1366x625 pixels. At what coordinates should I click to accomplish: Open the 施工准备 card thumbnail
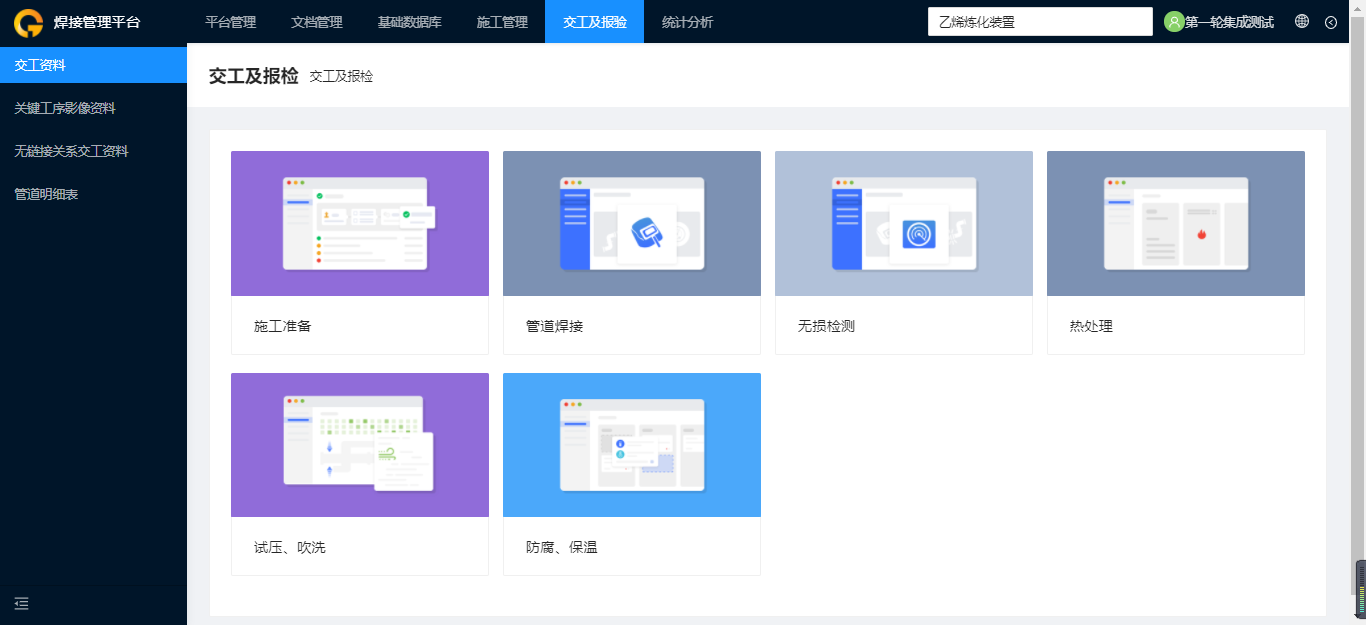coord(360,224)
